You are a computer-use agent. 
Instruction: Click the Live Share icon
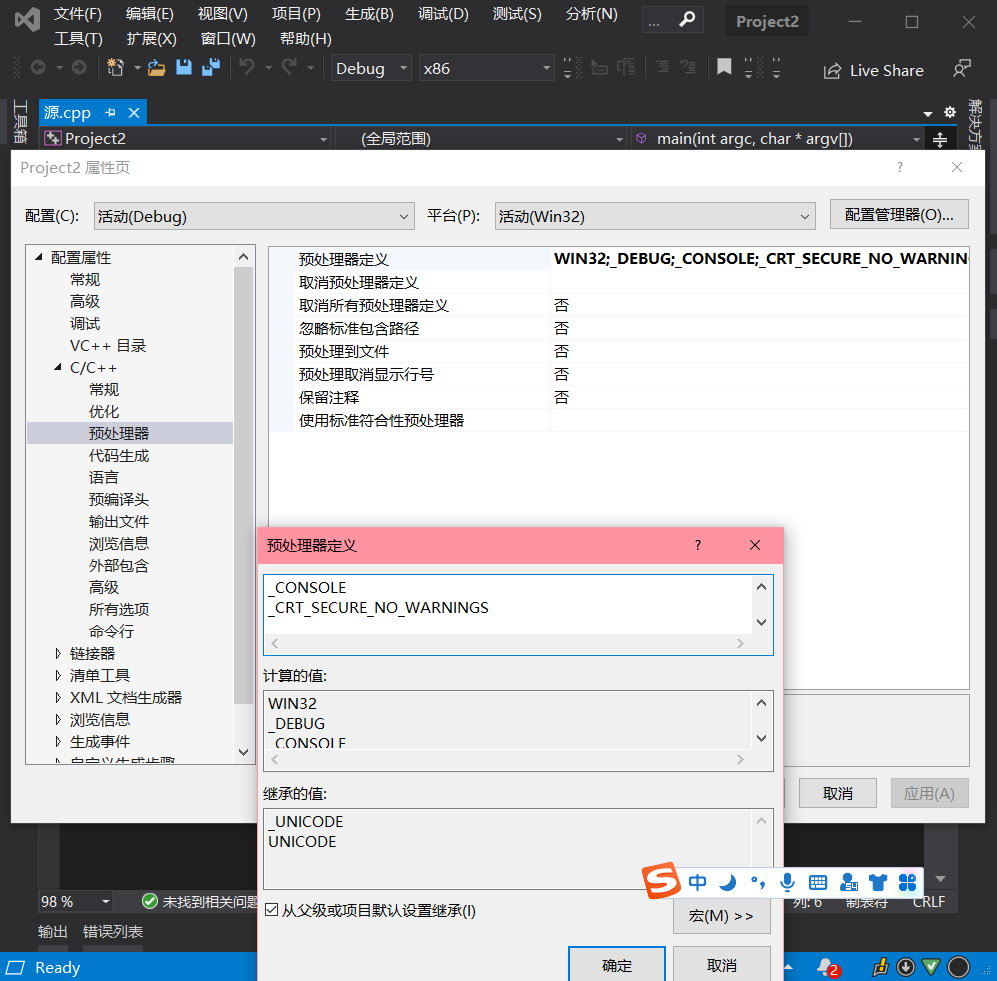click(832, 71)
